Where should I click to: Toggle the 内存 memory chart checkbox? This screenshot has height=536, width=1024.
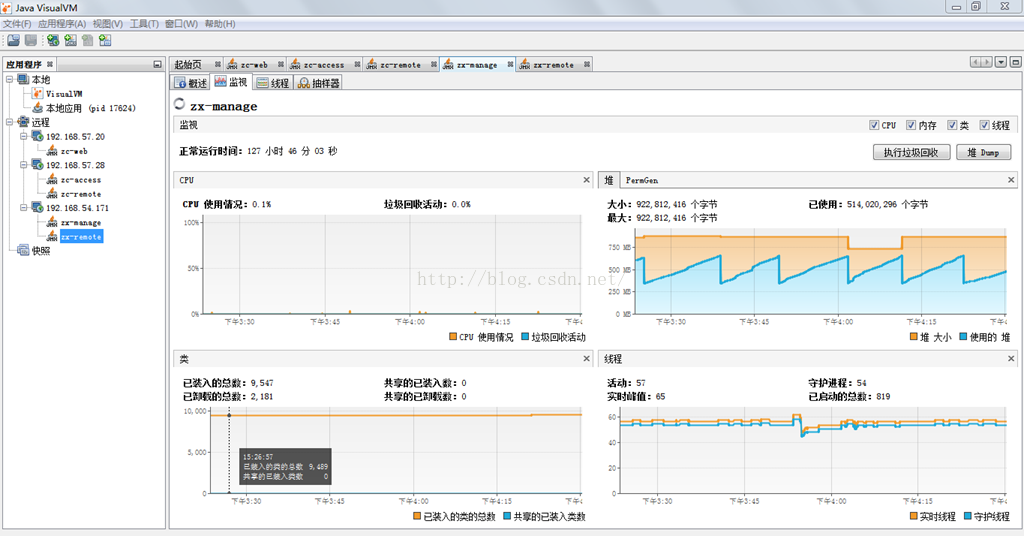[x=910, y=125]
